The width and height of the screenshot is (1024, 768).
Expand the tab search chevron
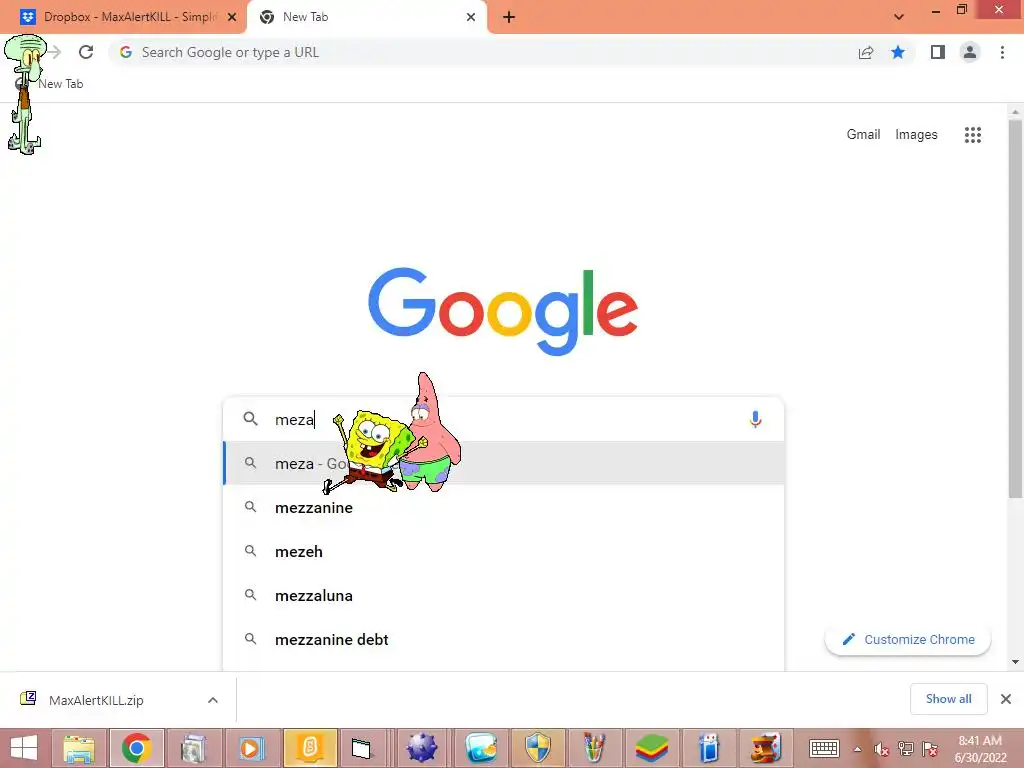click(899, 17)
